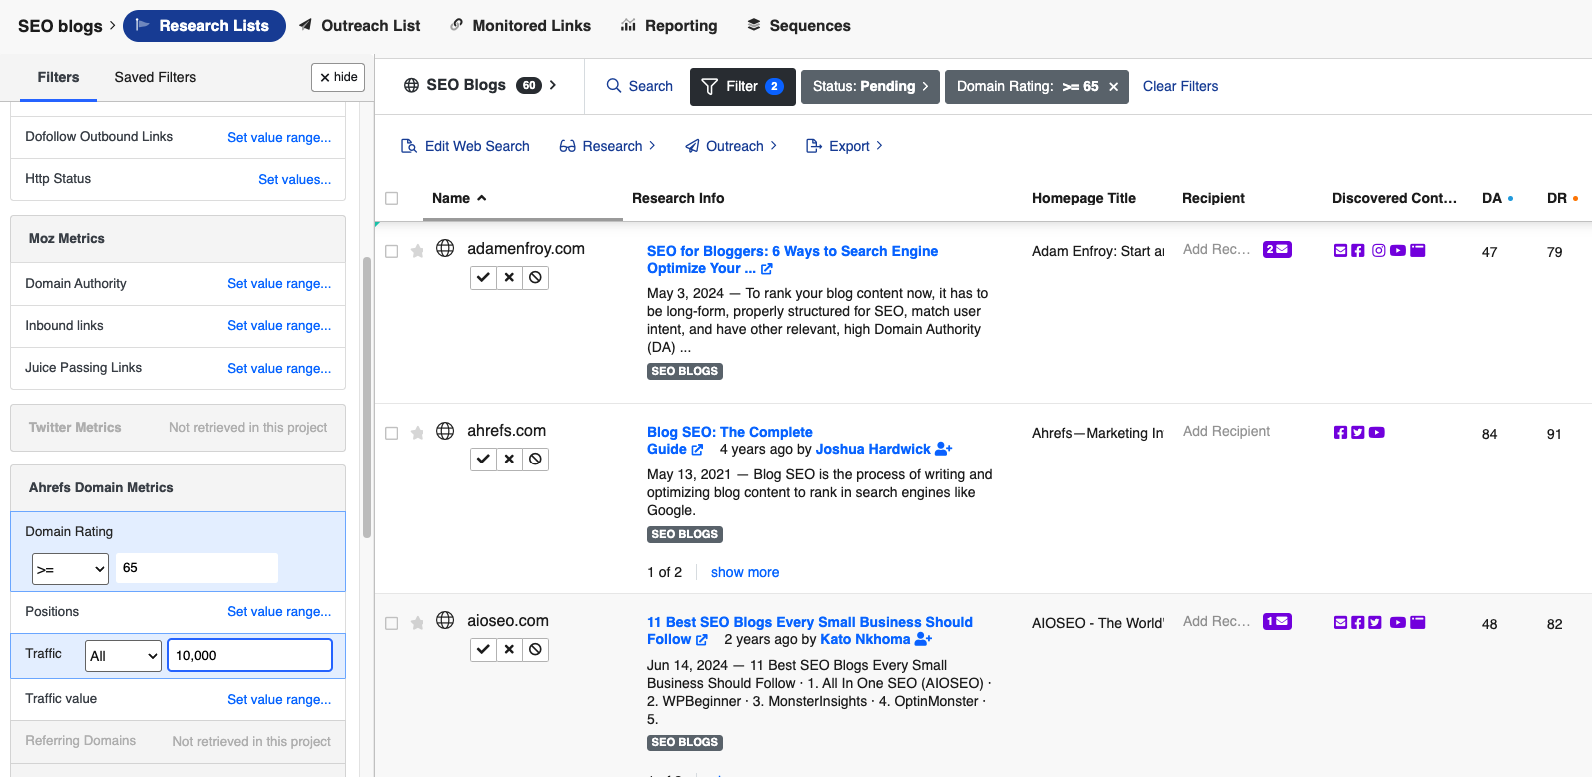Screen dimensions: 1592x777
Task: Open the Traffic country dropdown set to All
Action: coord(123,656)
